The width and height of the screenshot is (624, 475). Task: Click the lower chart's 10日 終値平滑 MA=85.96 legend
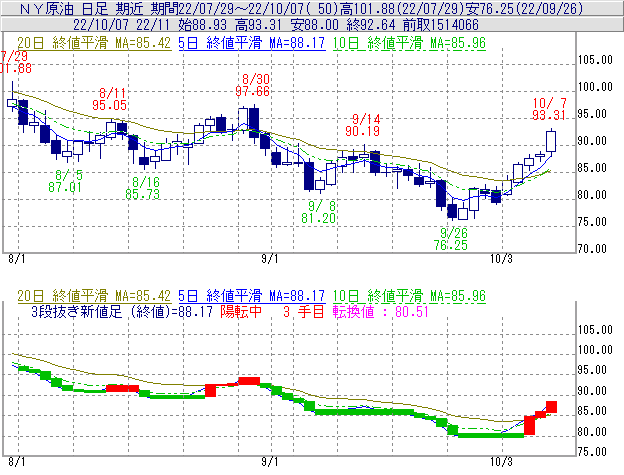point(409,296)
